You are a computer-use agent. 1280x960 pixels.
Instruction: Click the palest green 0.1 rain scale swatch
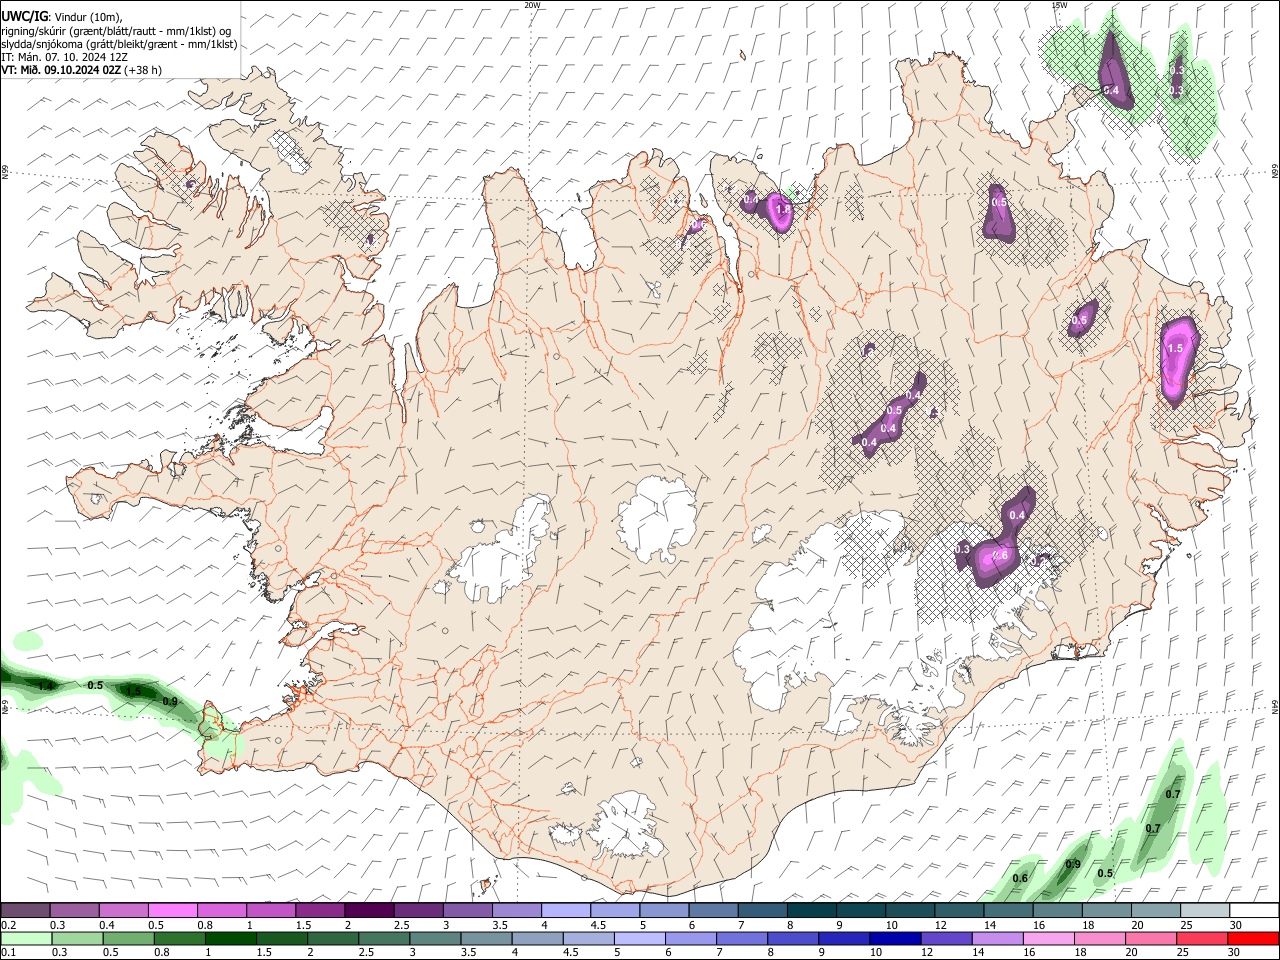click(26, 938)
